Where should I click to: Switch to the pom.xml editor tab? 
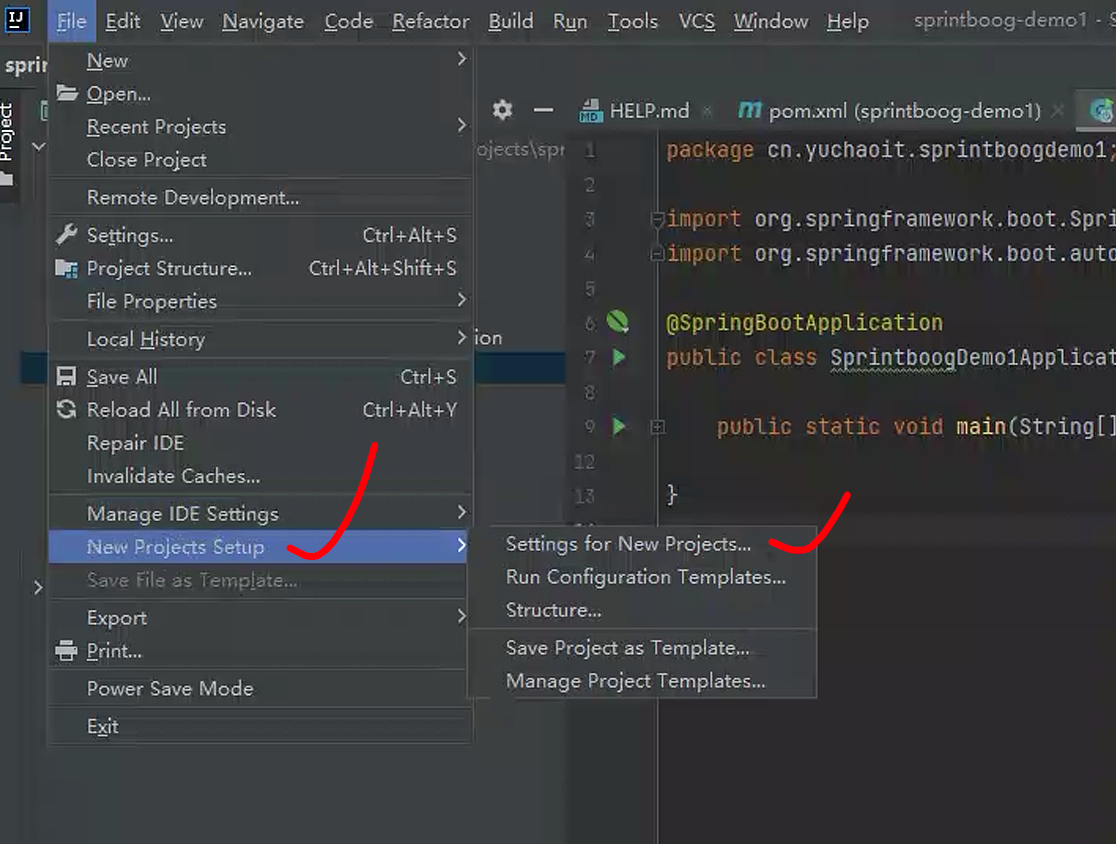pyautogui.click(x=890, y=111)
